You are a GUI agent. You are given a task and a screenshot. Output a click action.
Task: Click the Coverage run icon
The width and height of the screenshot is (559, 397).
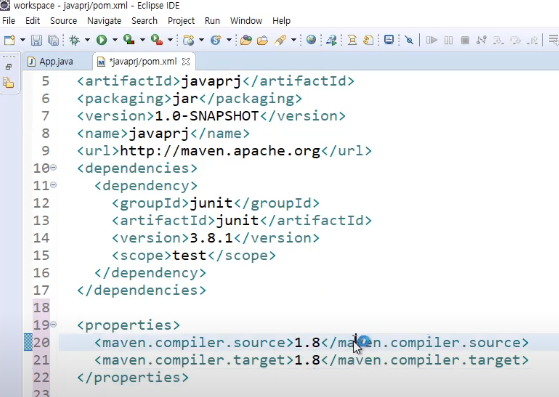click(129, 40)
